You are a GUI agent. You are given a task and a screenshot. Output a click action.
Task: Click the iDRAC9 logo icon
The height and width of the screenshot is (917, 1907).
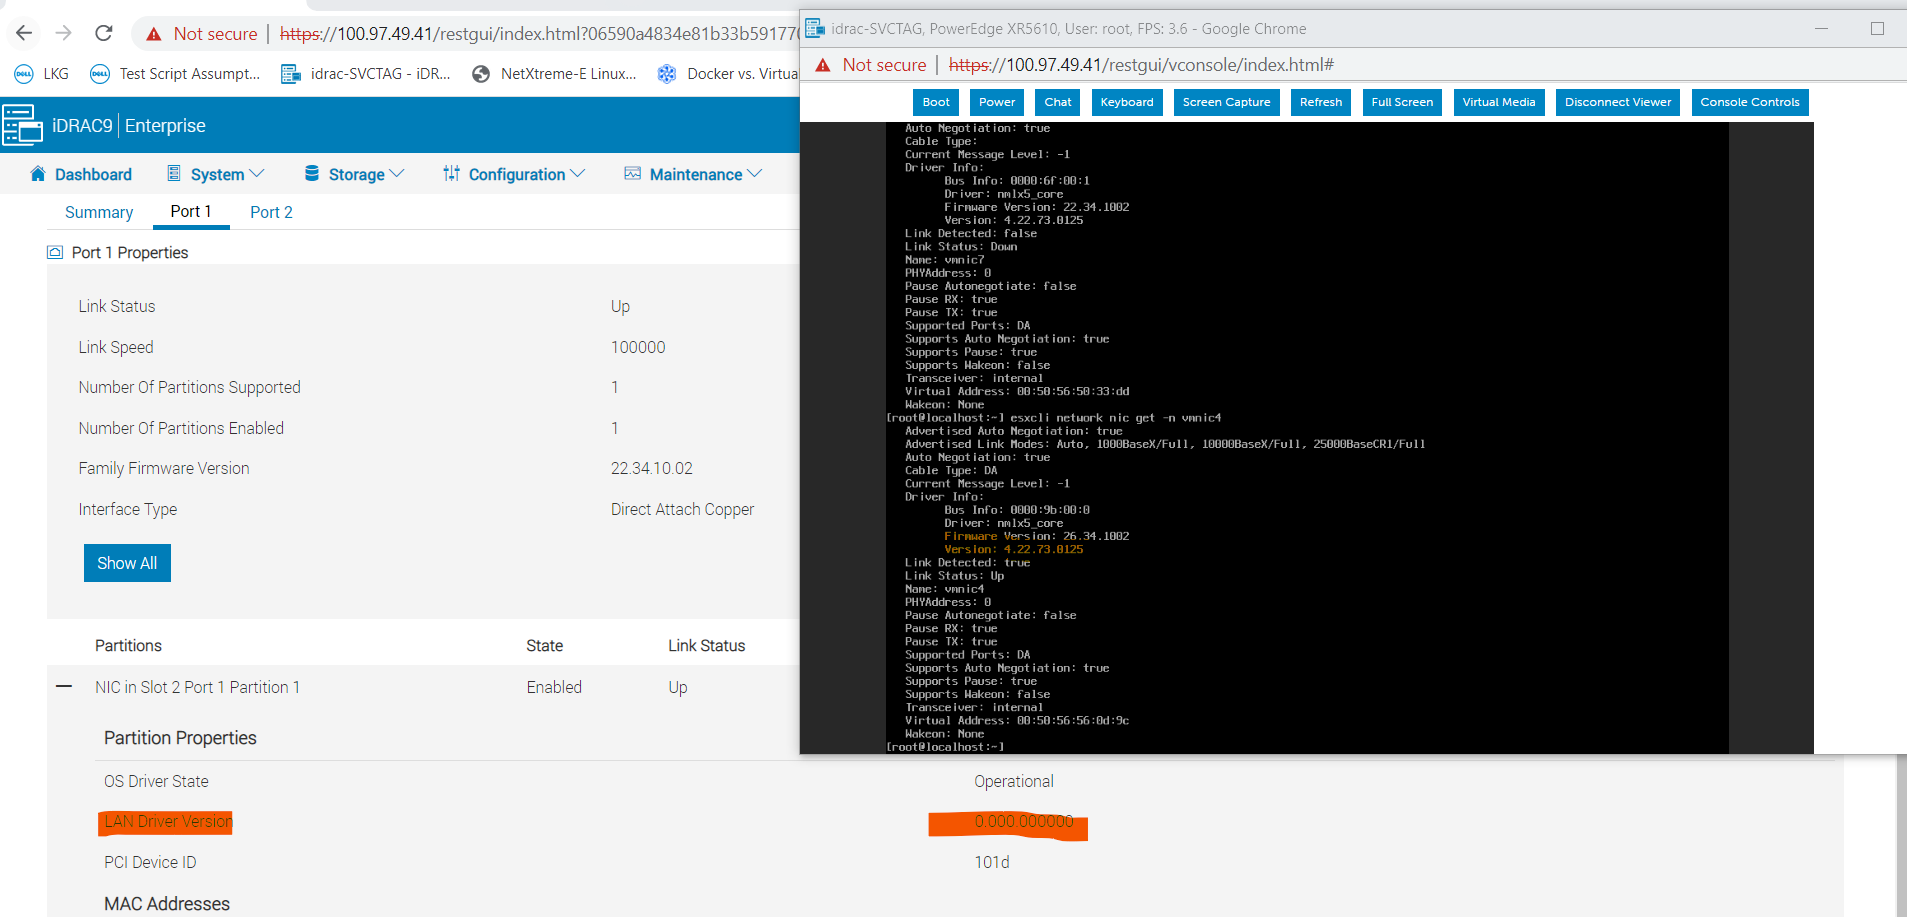(22, 125)
